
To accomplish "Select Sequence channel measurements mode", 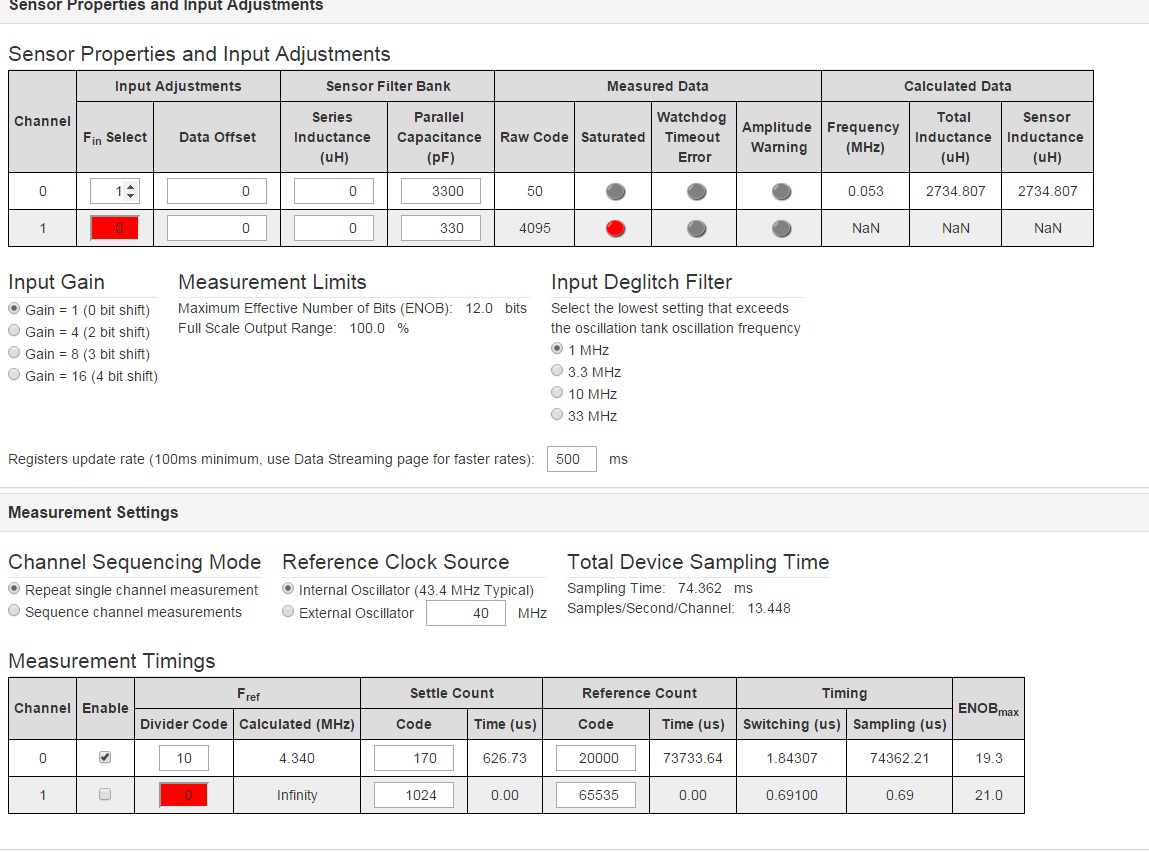I will tap(14, 611).
